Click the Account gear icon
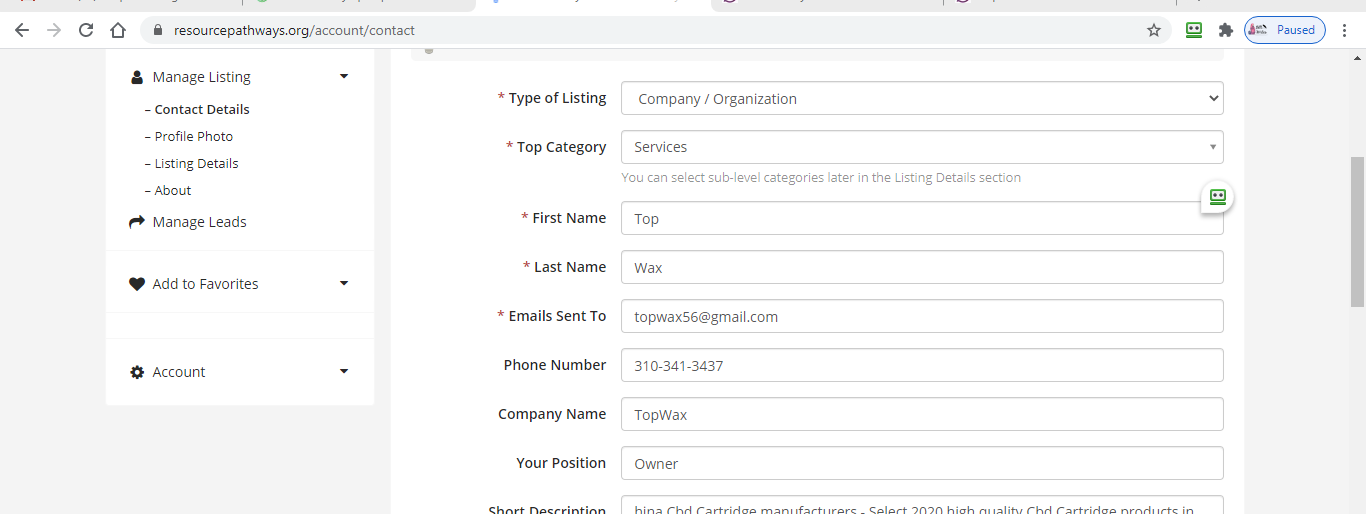Screen dimensions: 1366x514 coord(137,372)
